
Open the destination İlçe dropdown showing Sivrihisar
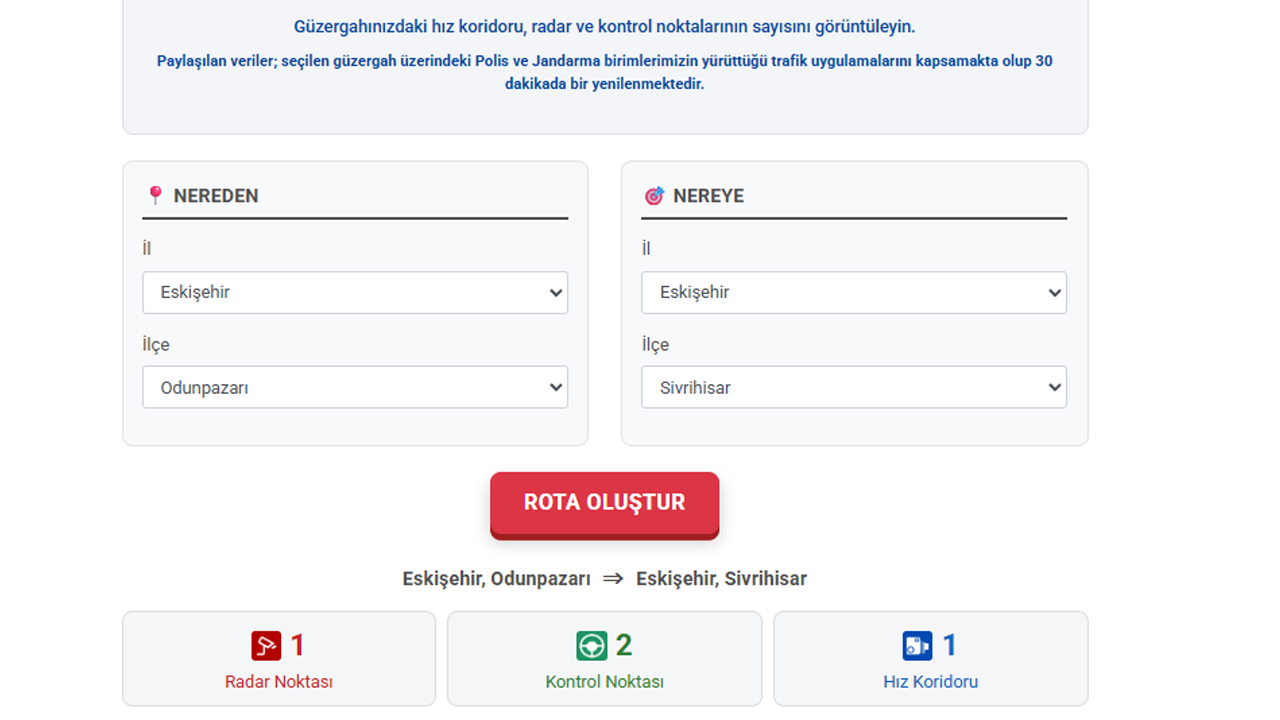(x=853, y=387)
